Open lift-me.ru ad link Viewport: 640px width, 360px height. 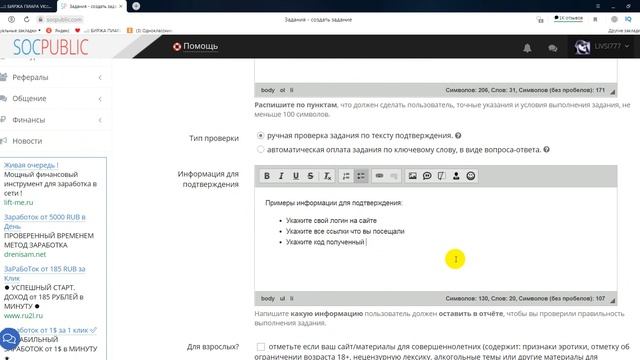(18, 202)
